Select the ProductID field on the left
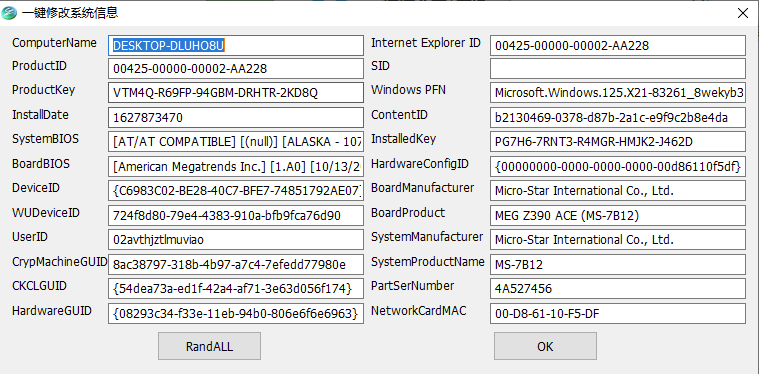759x374 pixels. 236,69
